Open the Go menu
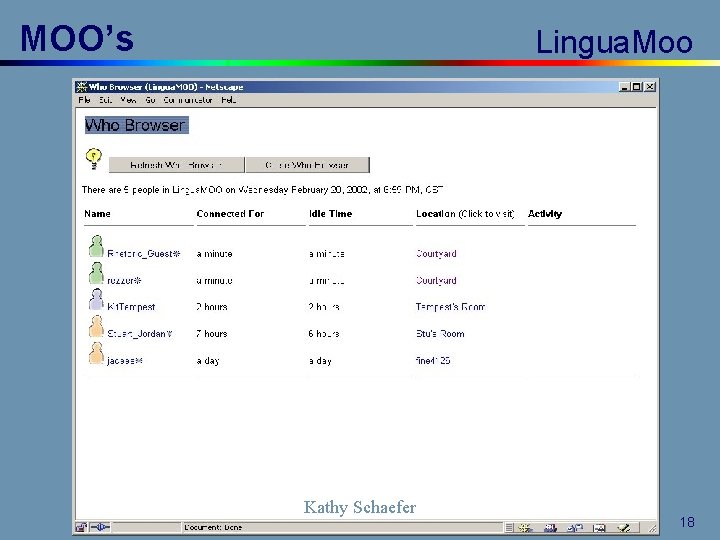Screen dimensions: 720x540 [x=150, y=100]
